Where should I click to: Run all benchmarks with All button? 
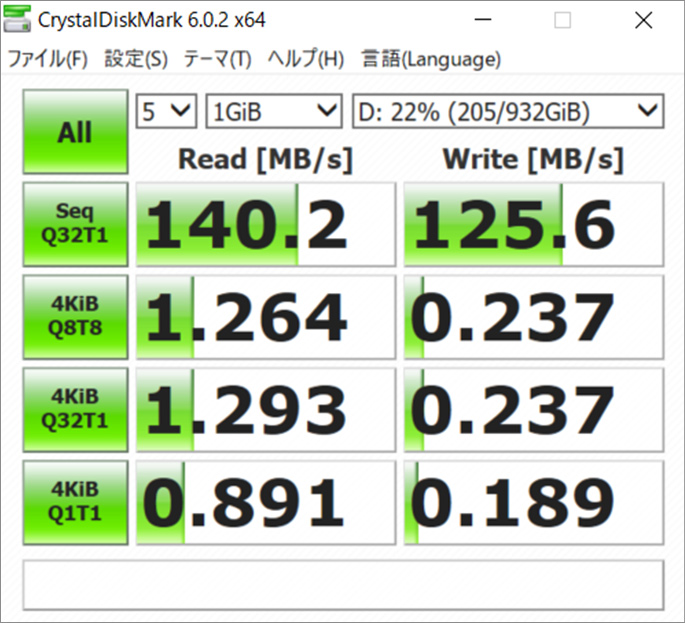coord(76,132)
